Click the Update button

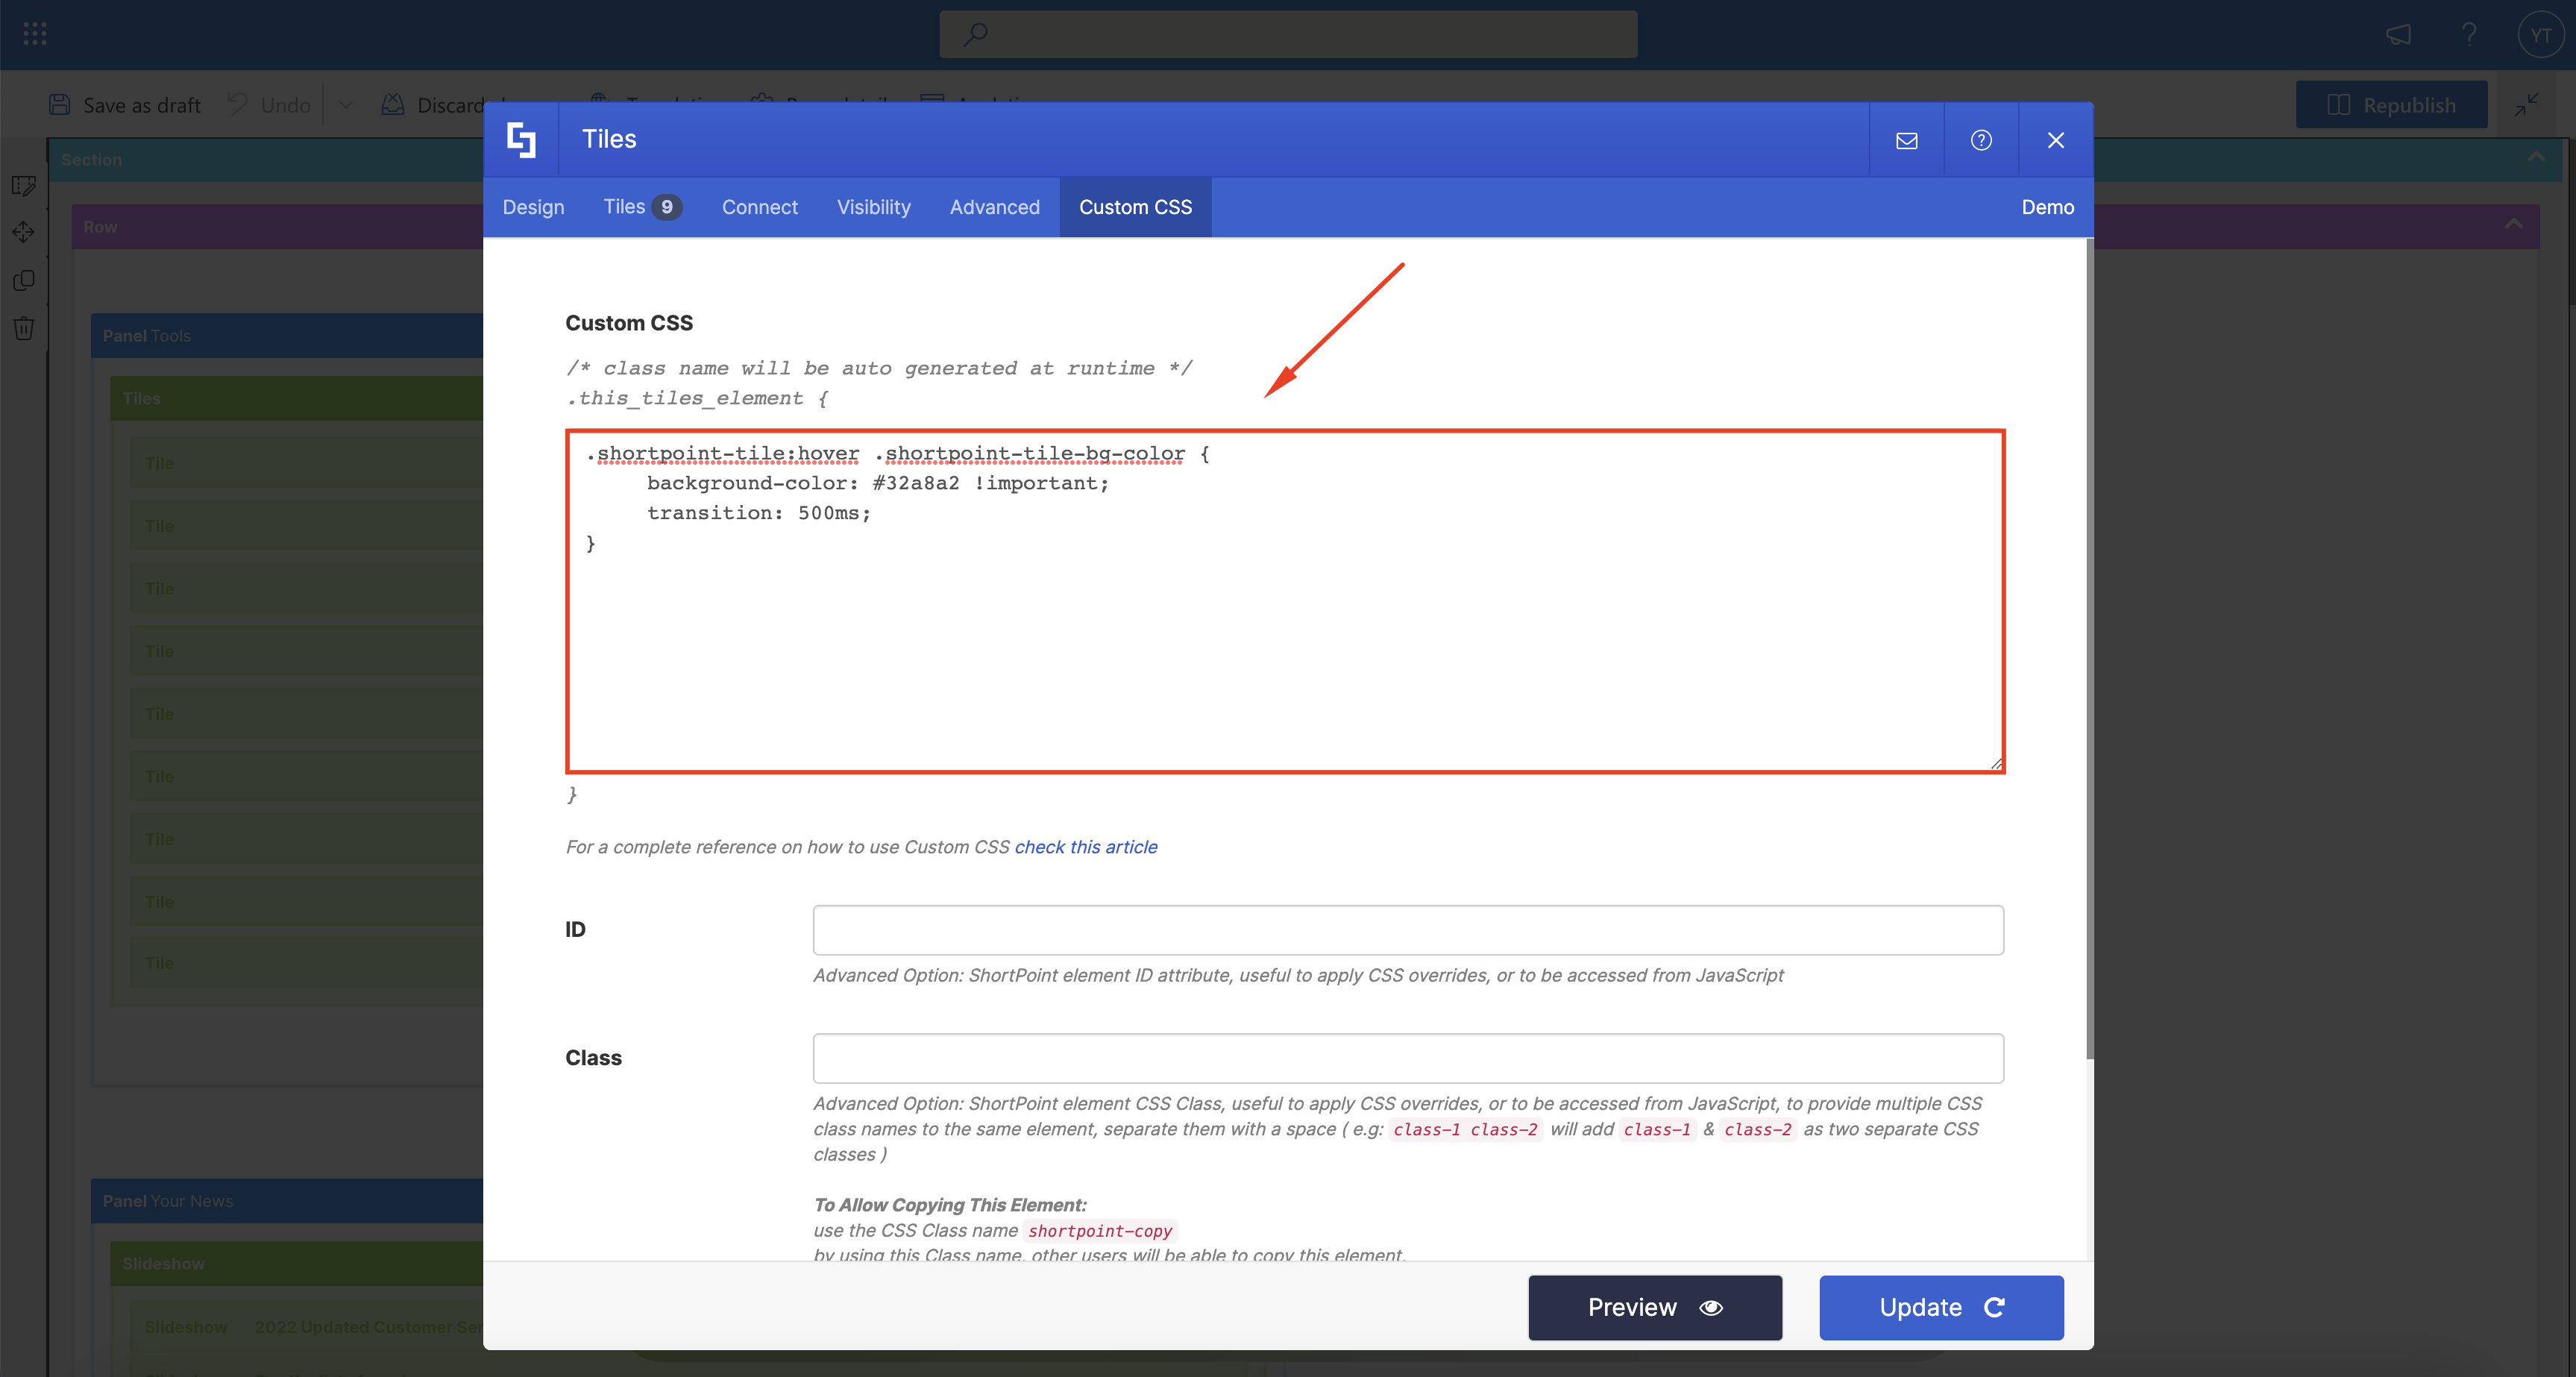(x=1940, y=1307)
